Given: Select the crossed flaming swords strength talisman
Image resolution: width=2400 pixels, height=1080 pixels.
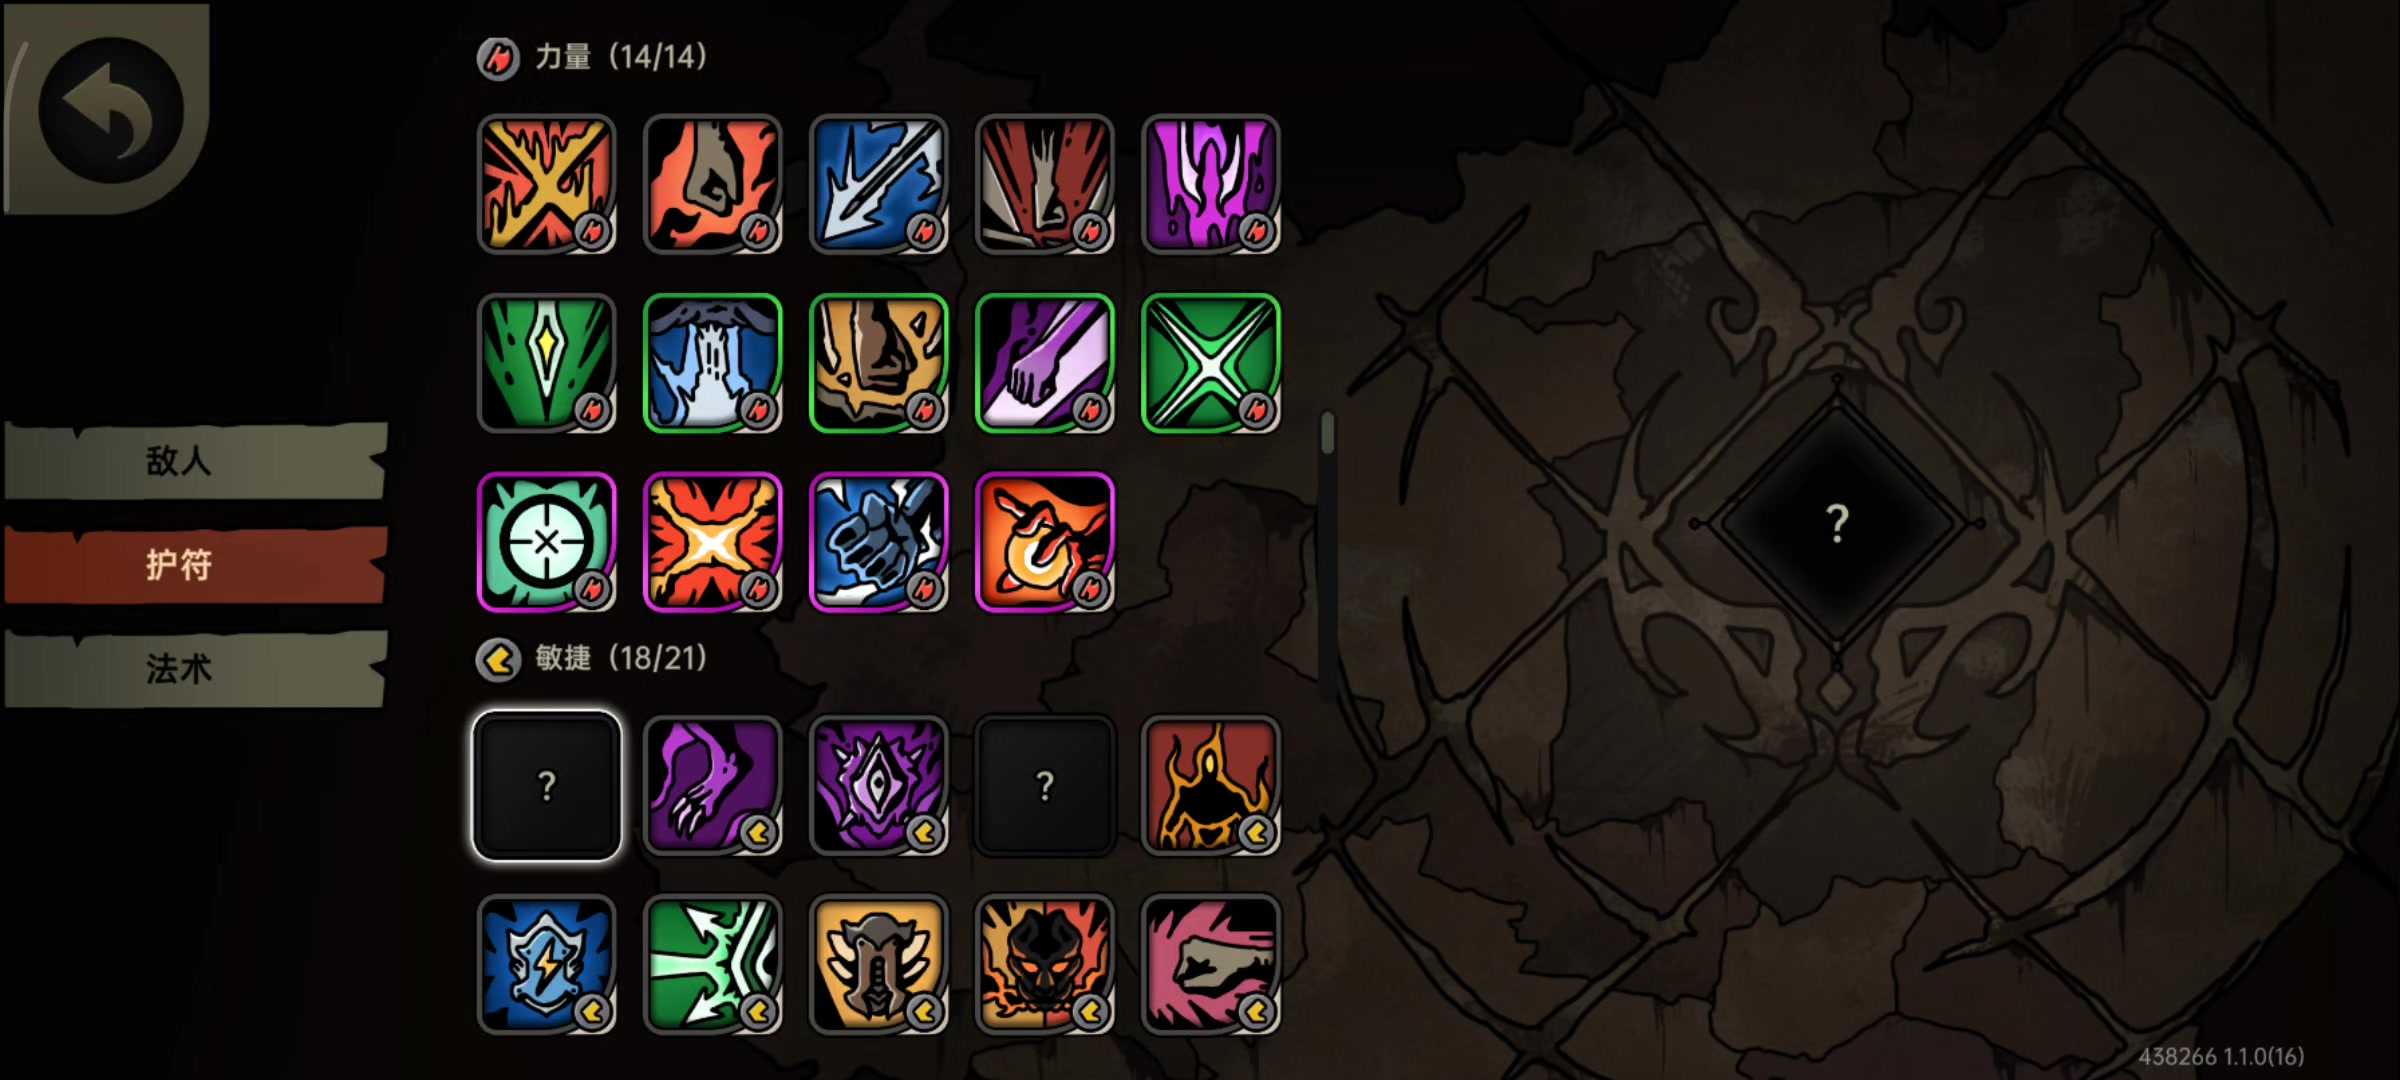Looking at the screenshot, I should (546, 184).
